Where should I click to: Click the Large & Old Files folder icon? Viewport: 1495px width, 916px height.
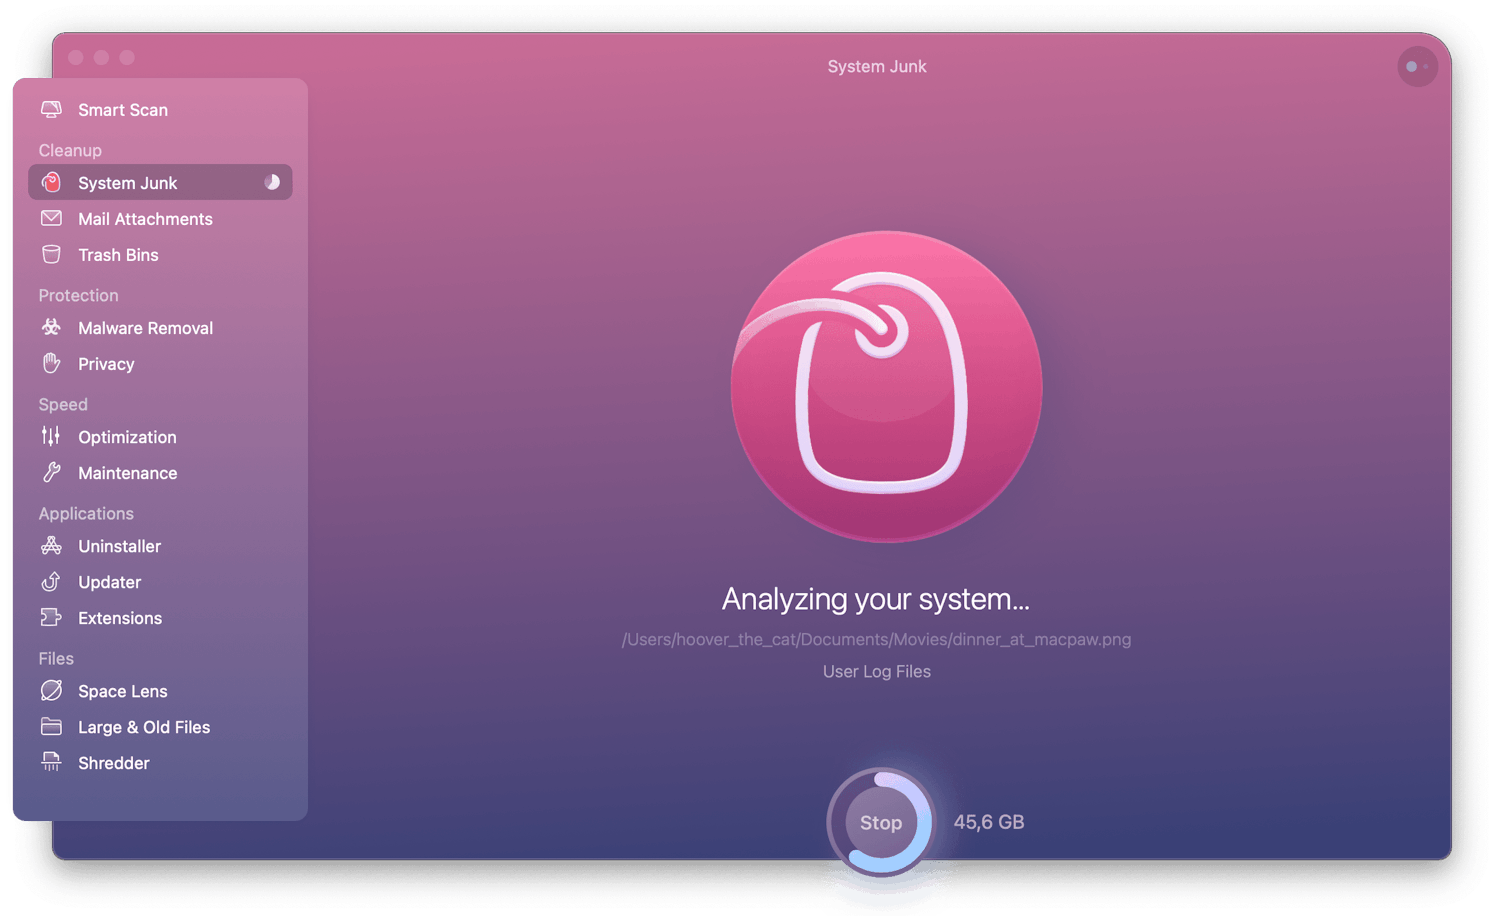pyautogui.click(x=51, y=726)
